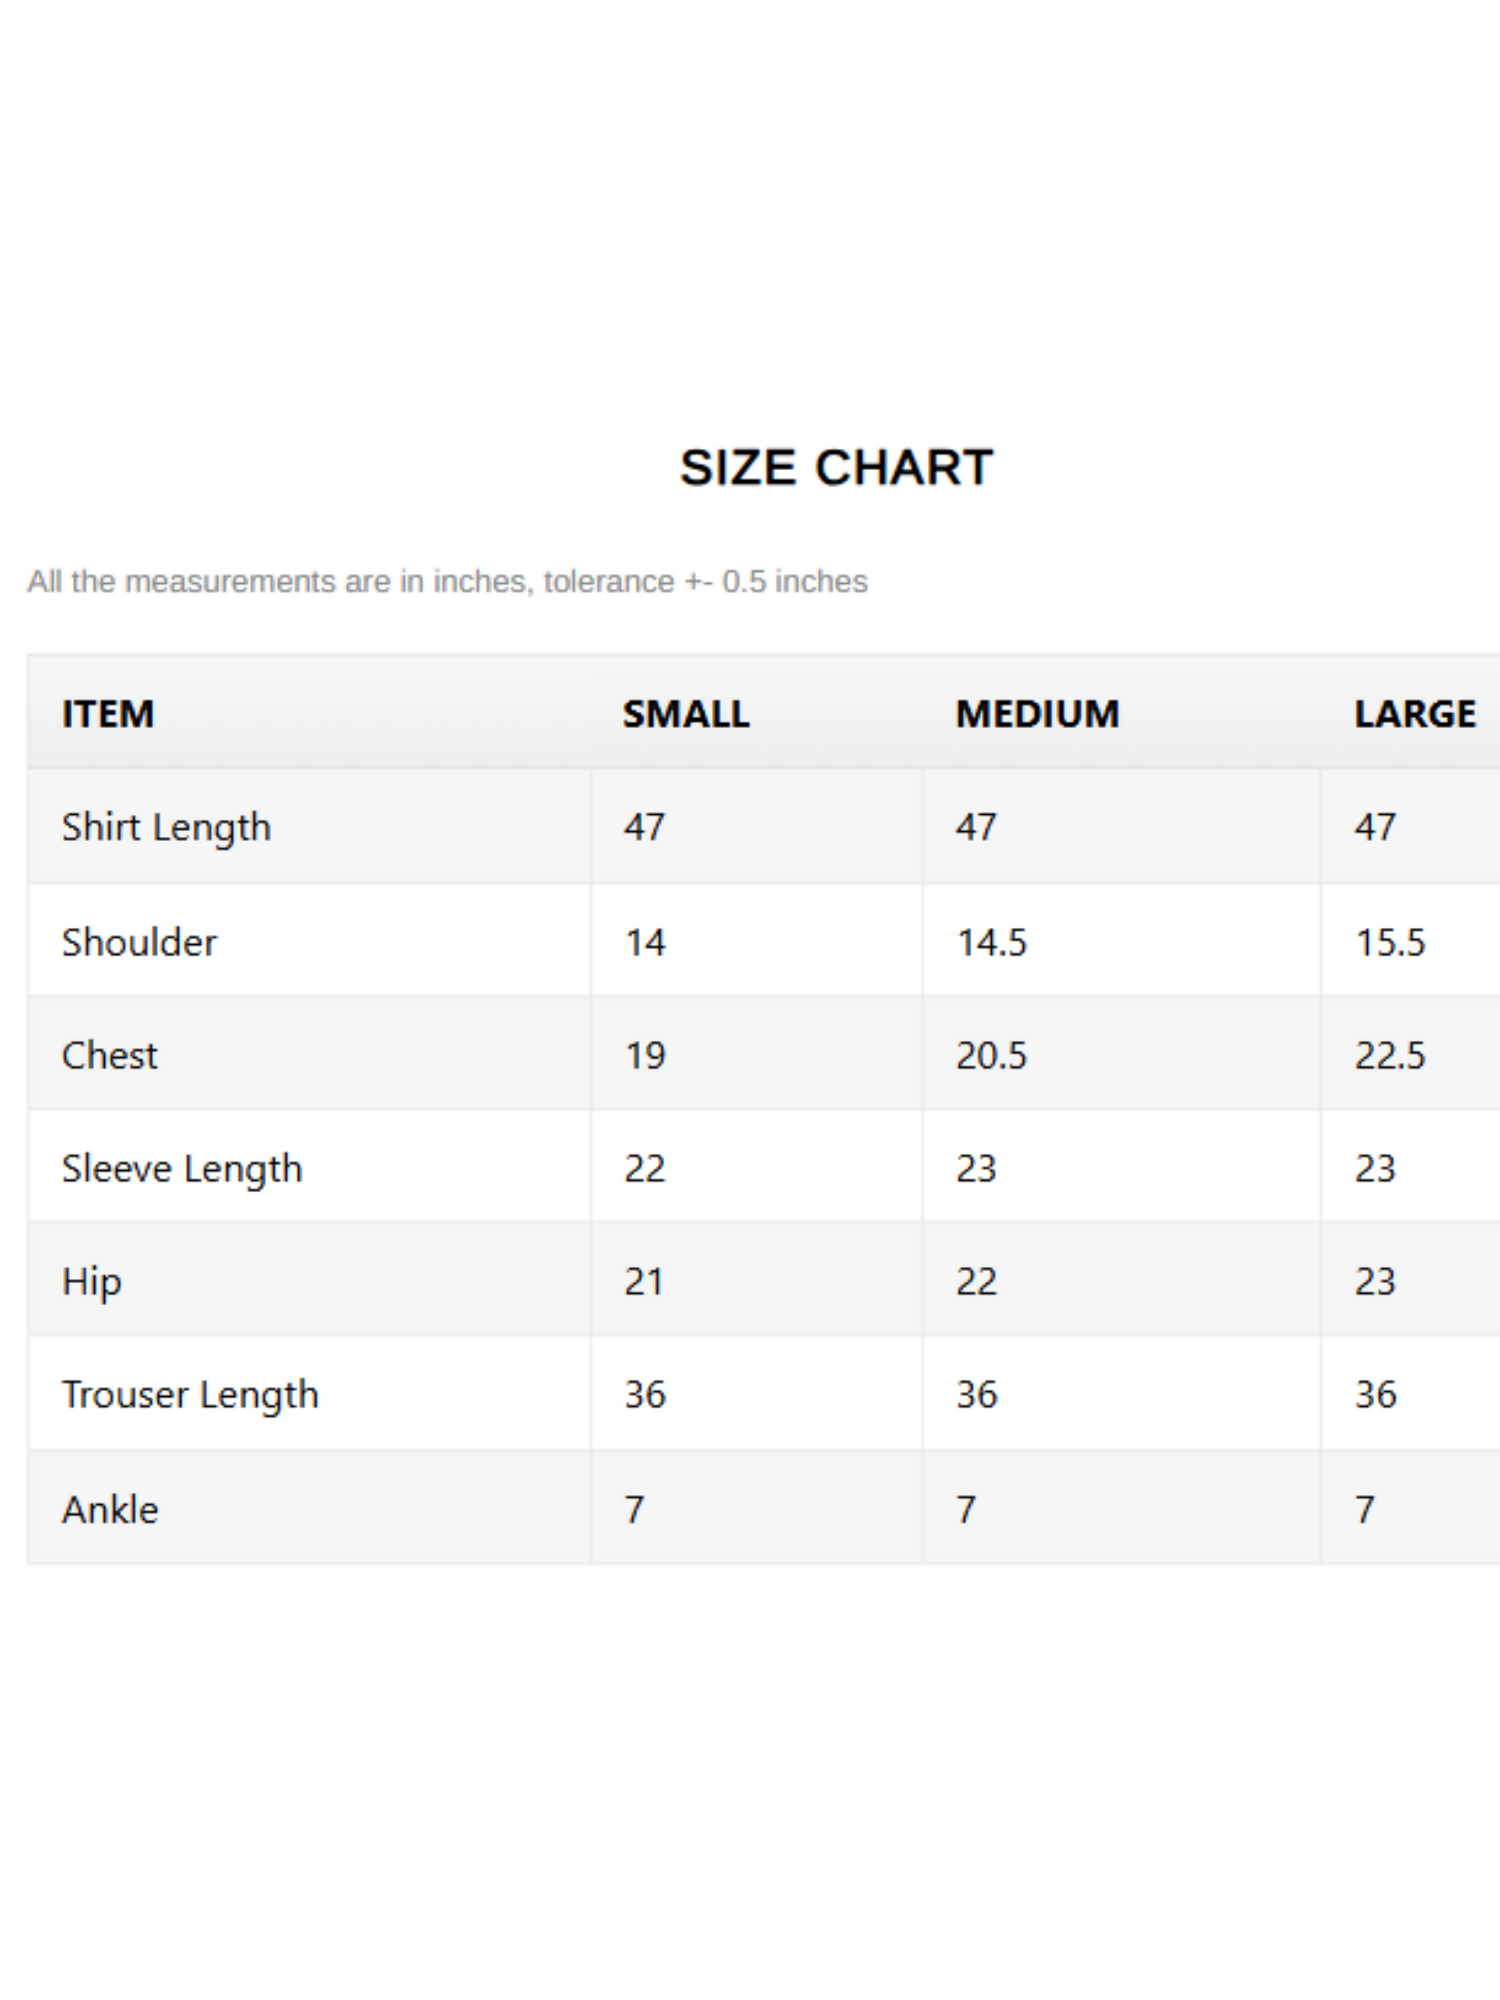Click the Medium shoulder value 14.5
Viewport: 1500px width, 2000px height.
[991, 942]
